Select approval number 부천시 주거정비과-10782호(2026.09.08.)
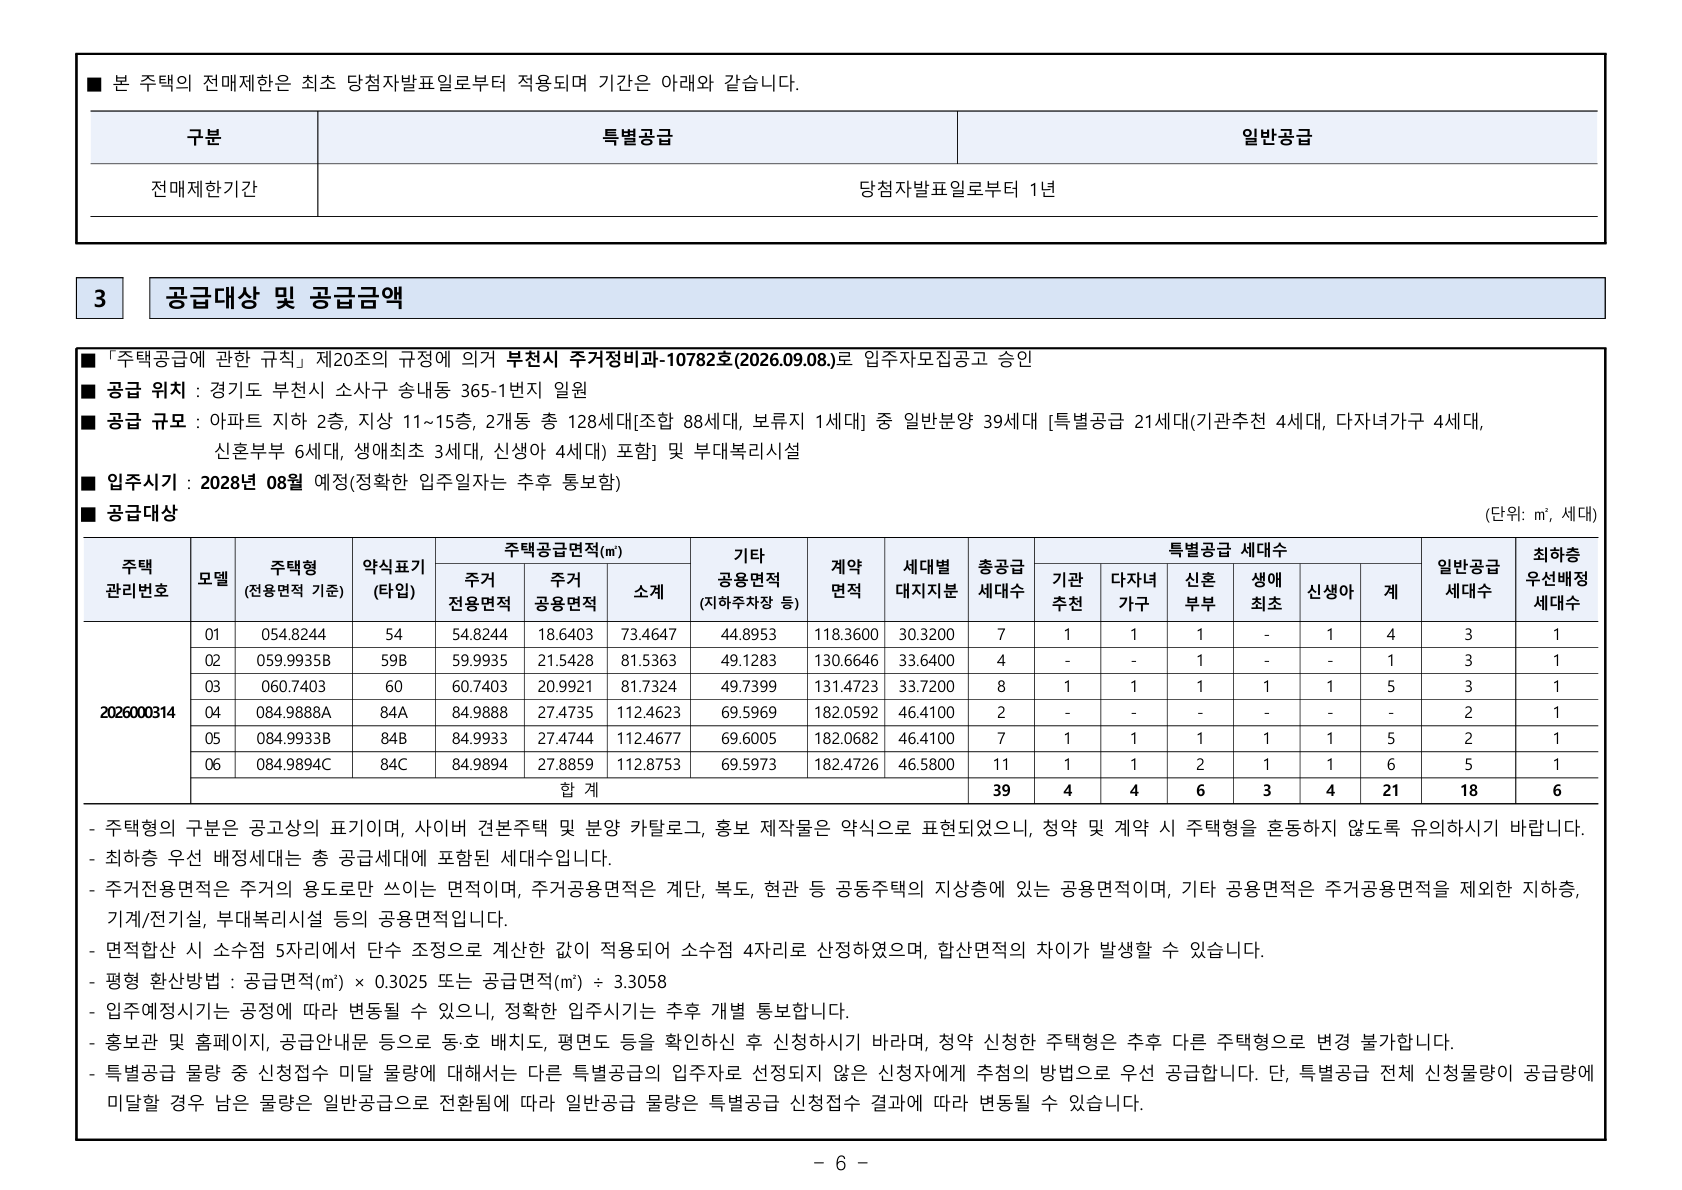The width and height of the screenshot is (1682, 1190). [x=671, y=359]
